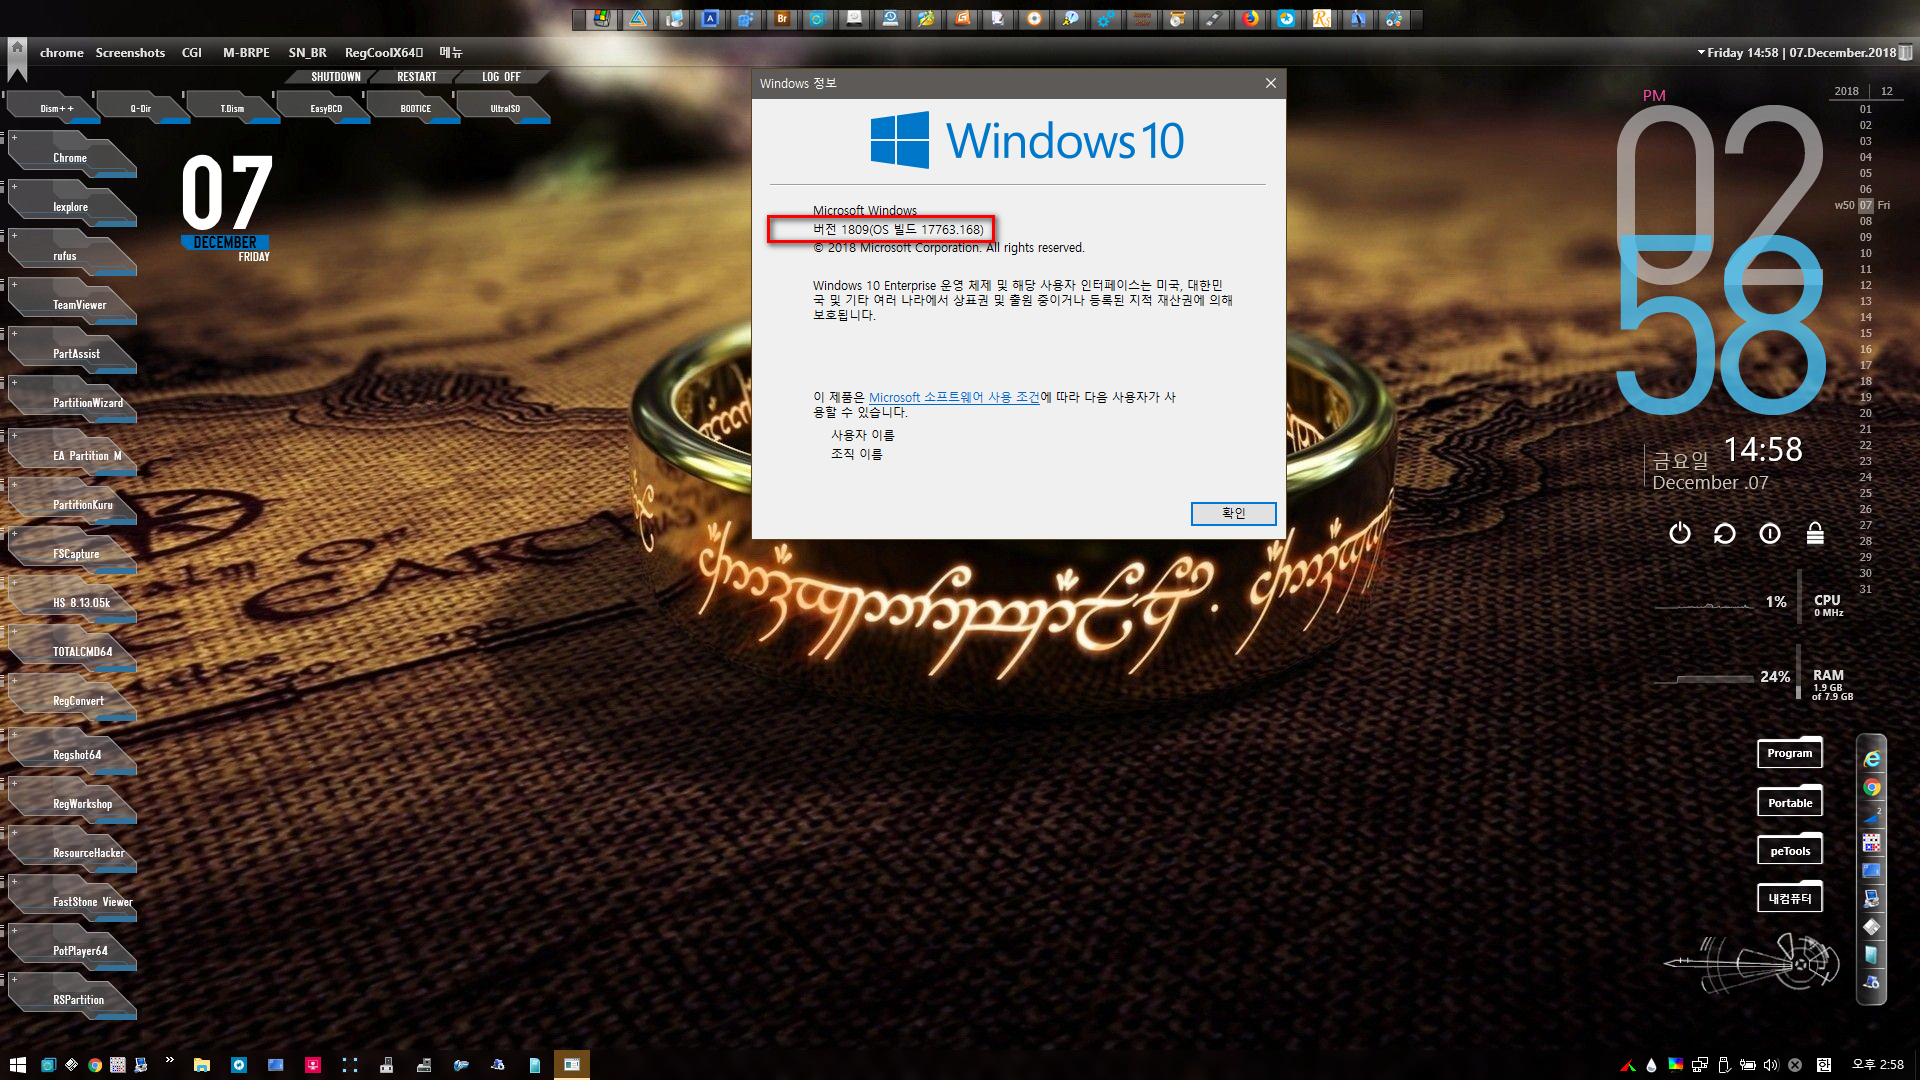This screenshot has width=1920, height=1080.
Task: Open the chrome menu in top bar
Action: 61,52
